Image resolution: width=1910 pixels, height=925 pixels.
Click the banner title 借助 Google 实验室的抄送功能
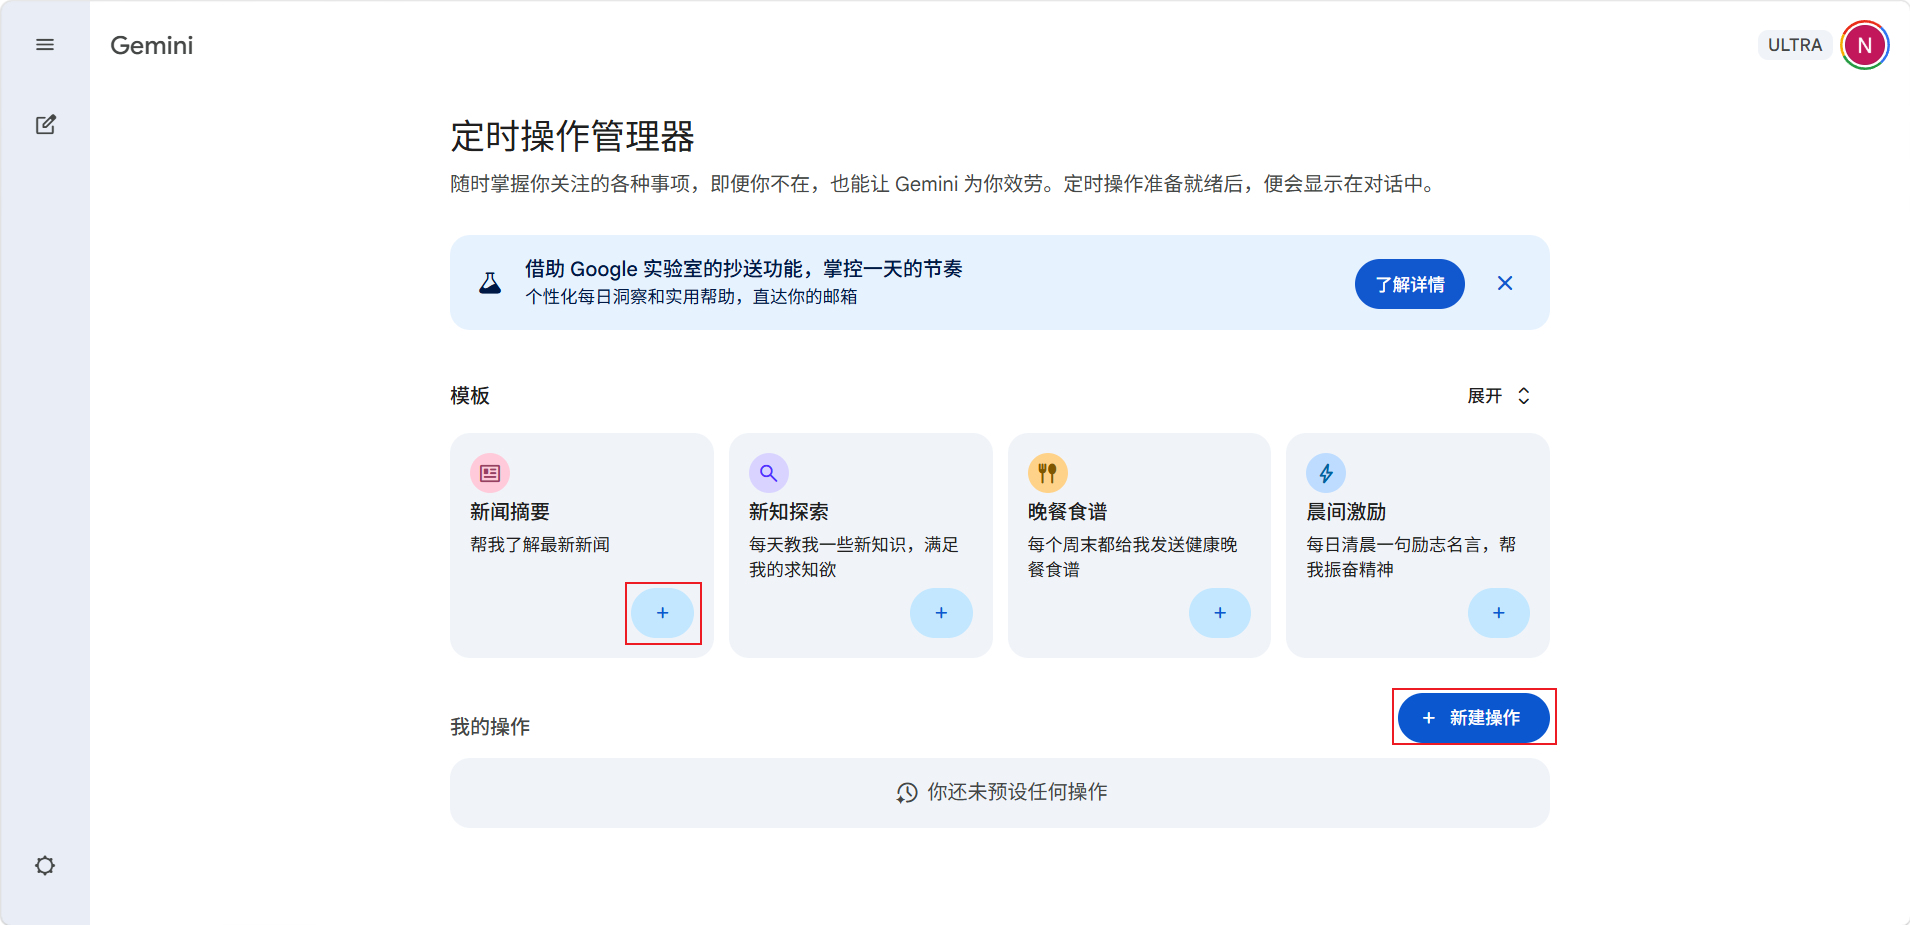pos(743,269)
